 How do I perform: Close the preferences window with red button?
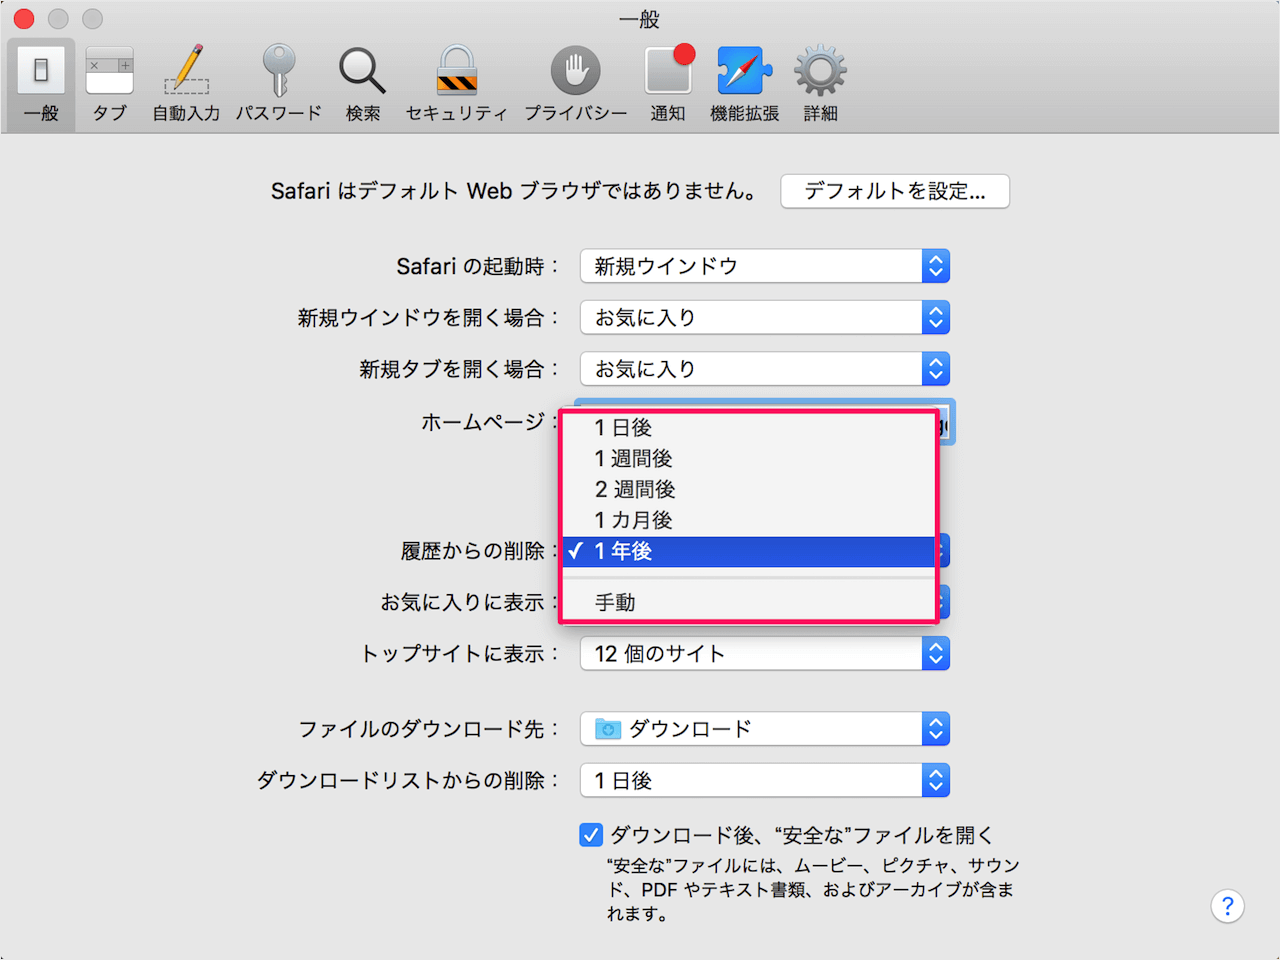click(x=24, y=19)
